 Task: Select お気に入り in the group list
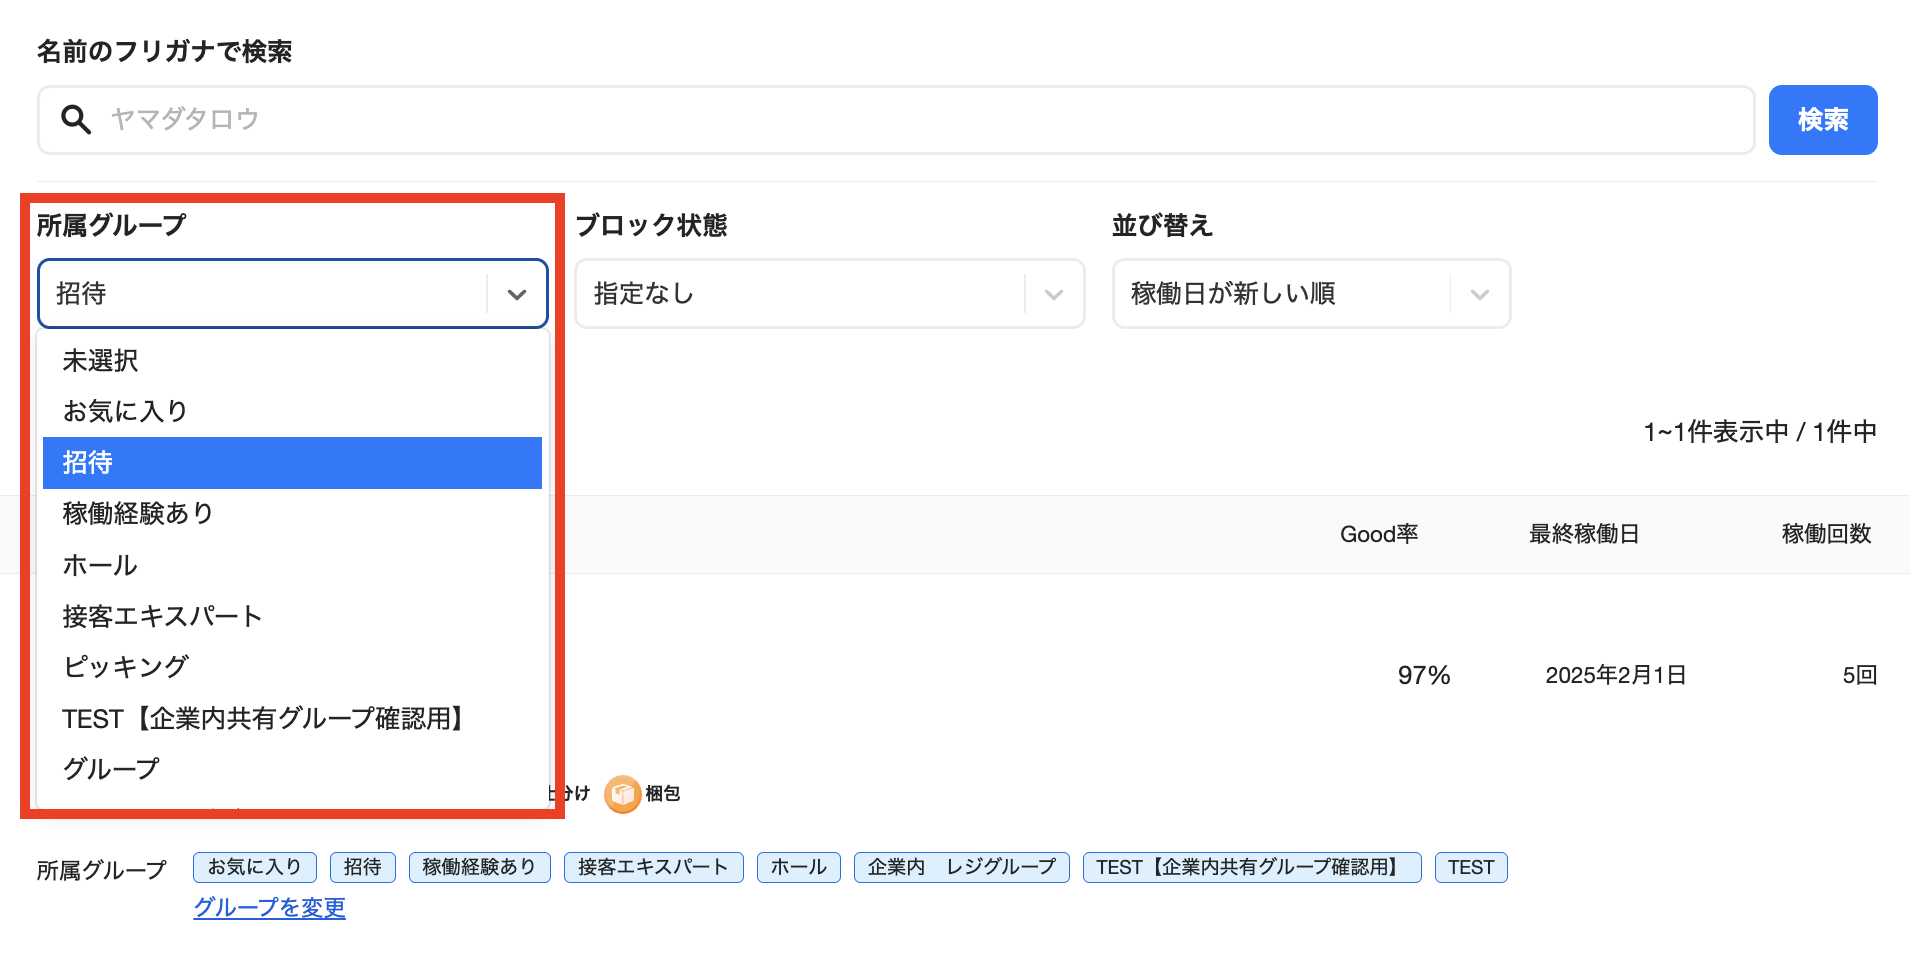click(x=292, y=411)
